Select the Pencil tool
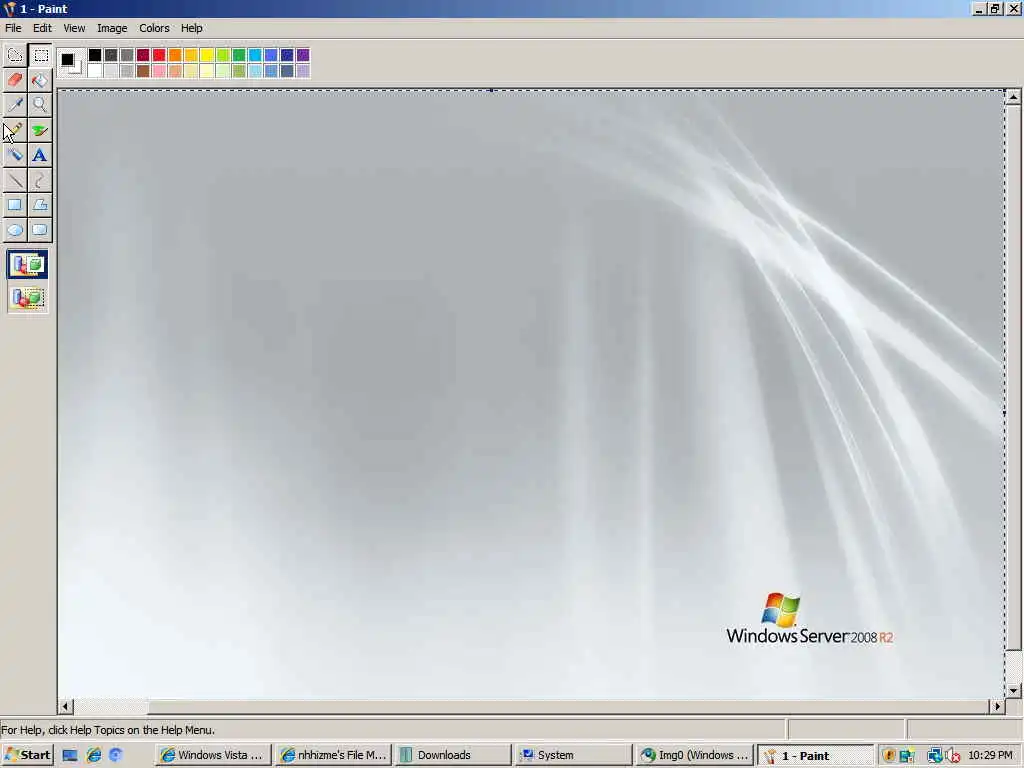The image size is (1024, 768). pos(15,130)
